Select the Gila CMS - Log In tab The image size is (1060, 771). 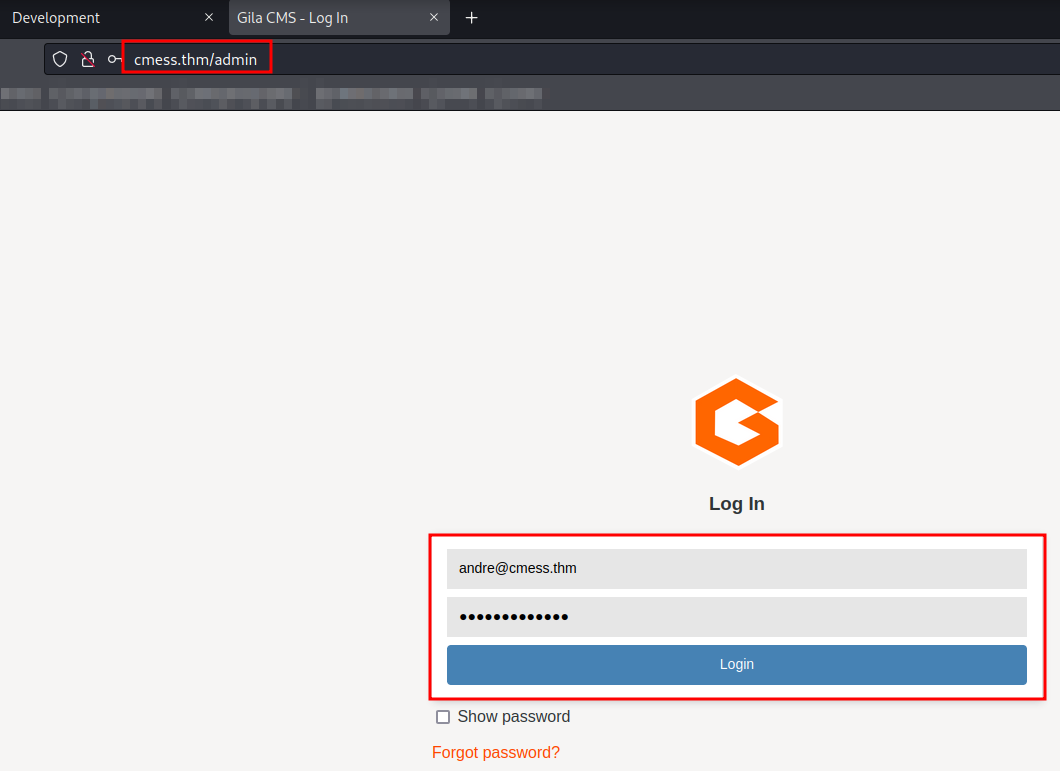point(339,18)
